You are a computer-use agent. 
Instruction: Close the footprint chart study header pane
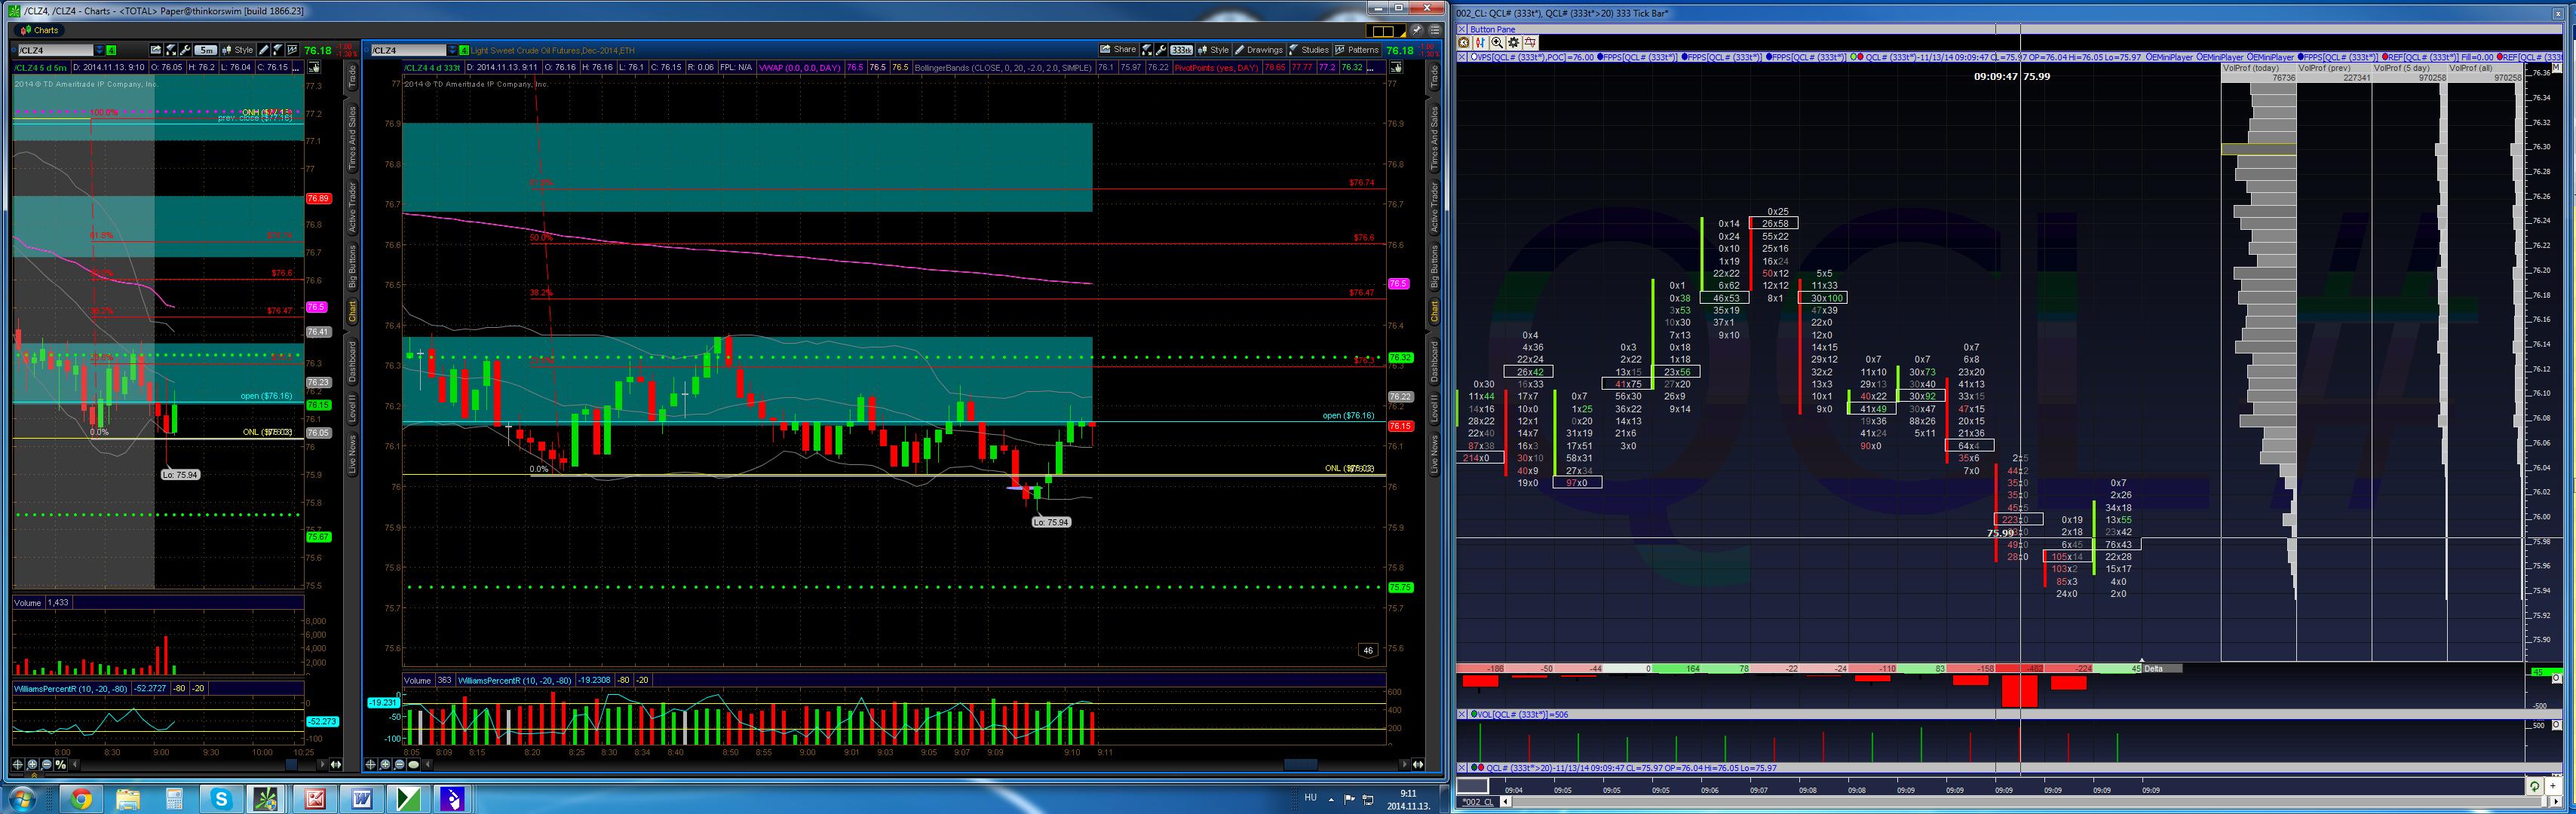click(1462, 57)
